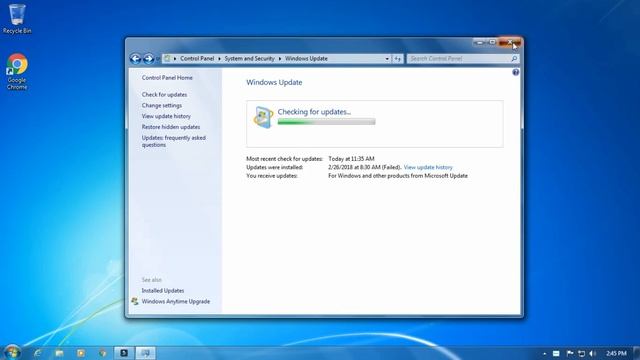Open Updates: frequently asked questions

click(x=174, y=141)
